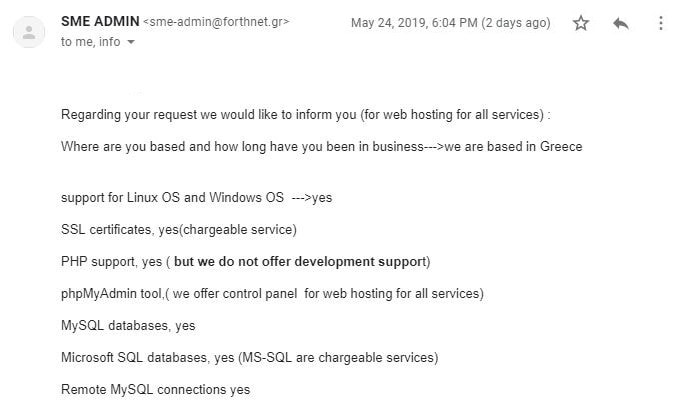Click the sender name SME ADMIN
Screen dimensions: 677x407
[100, 21]
